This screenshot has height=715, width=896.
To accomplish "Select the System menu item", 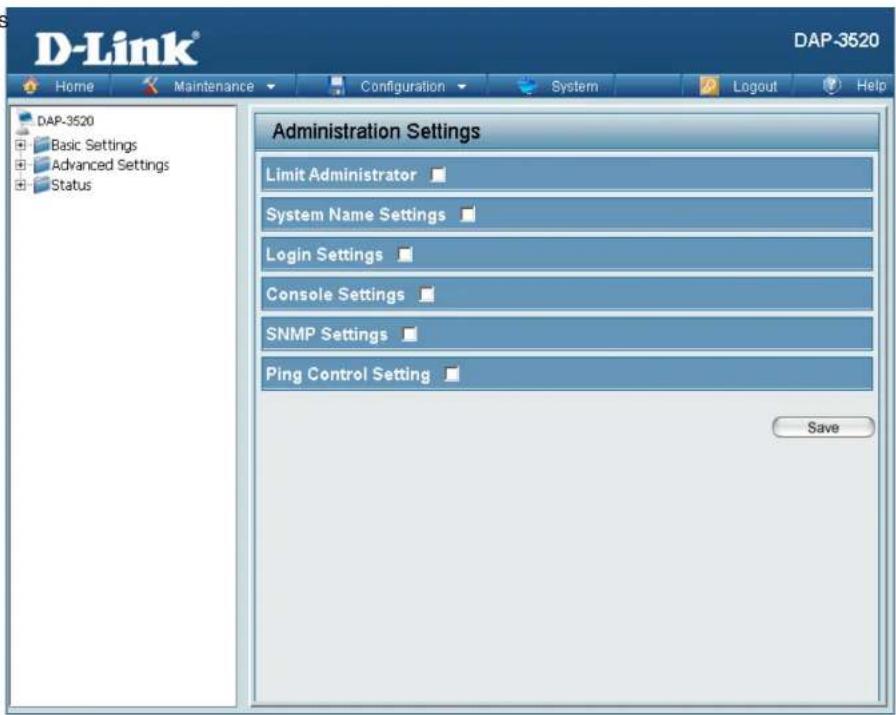I will (x=574, y=86).
